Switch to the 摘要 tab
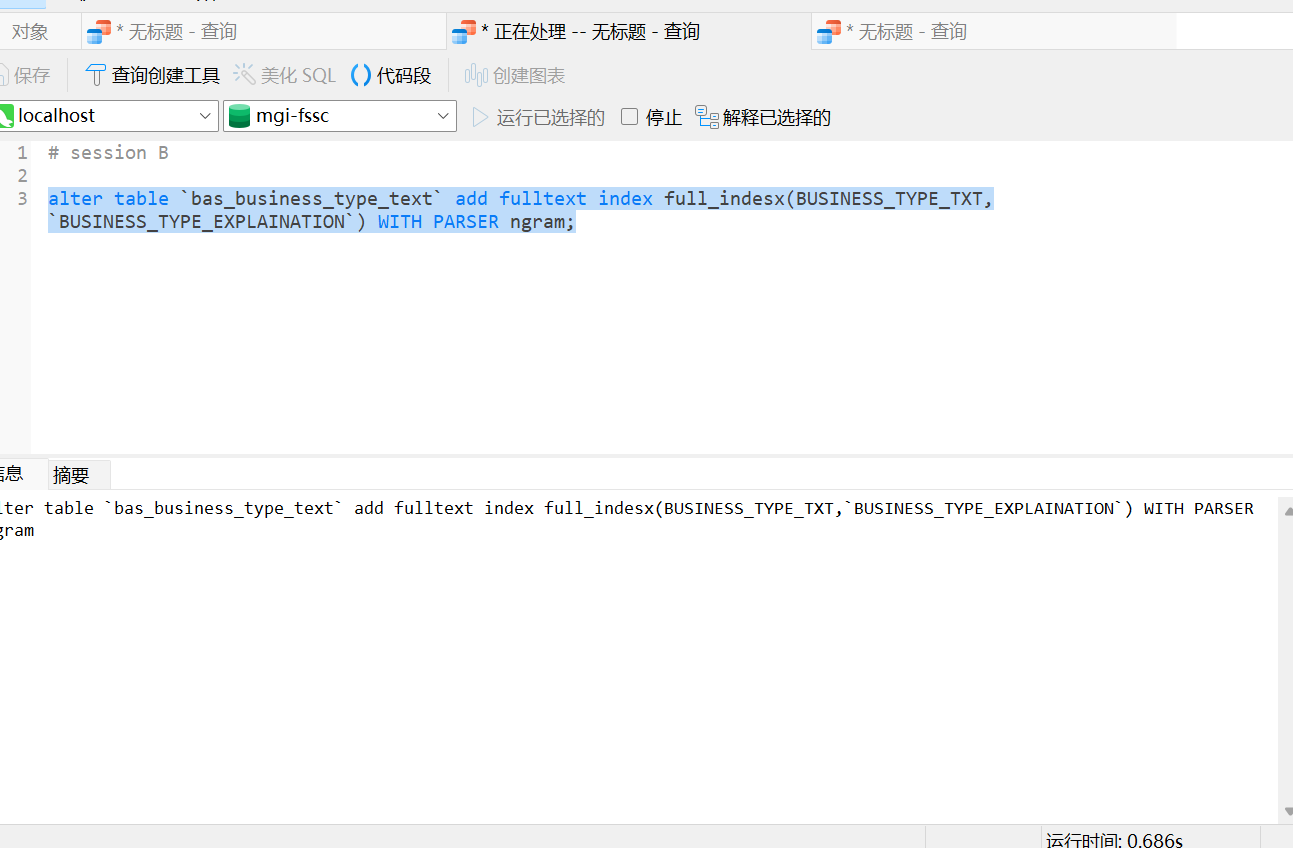Screen dimensions: 1293x848 (72, 474)
